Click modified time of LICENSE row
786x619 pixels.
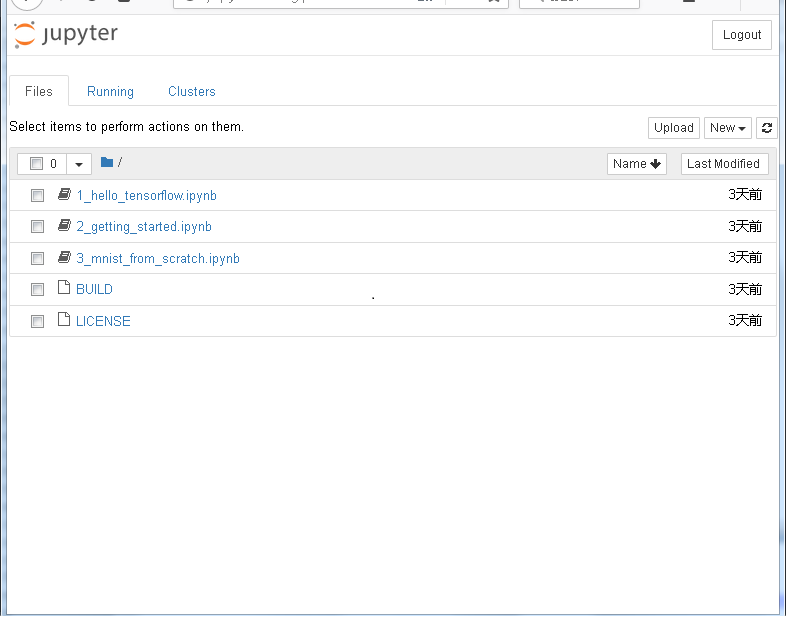(x=745, y=320)
